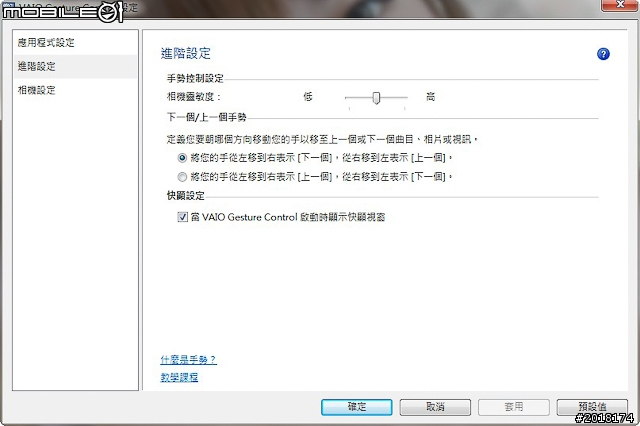This screenshot has width=640, height=426.
Task: Click the 進階設定 heading in the main panel
Action: pyautogui.click(x=186, y=54)
